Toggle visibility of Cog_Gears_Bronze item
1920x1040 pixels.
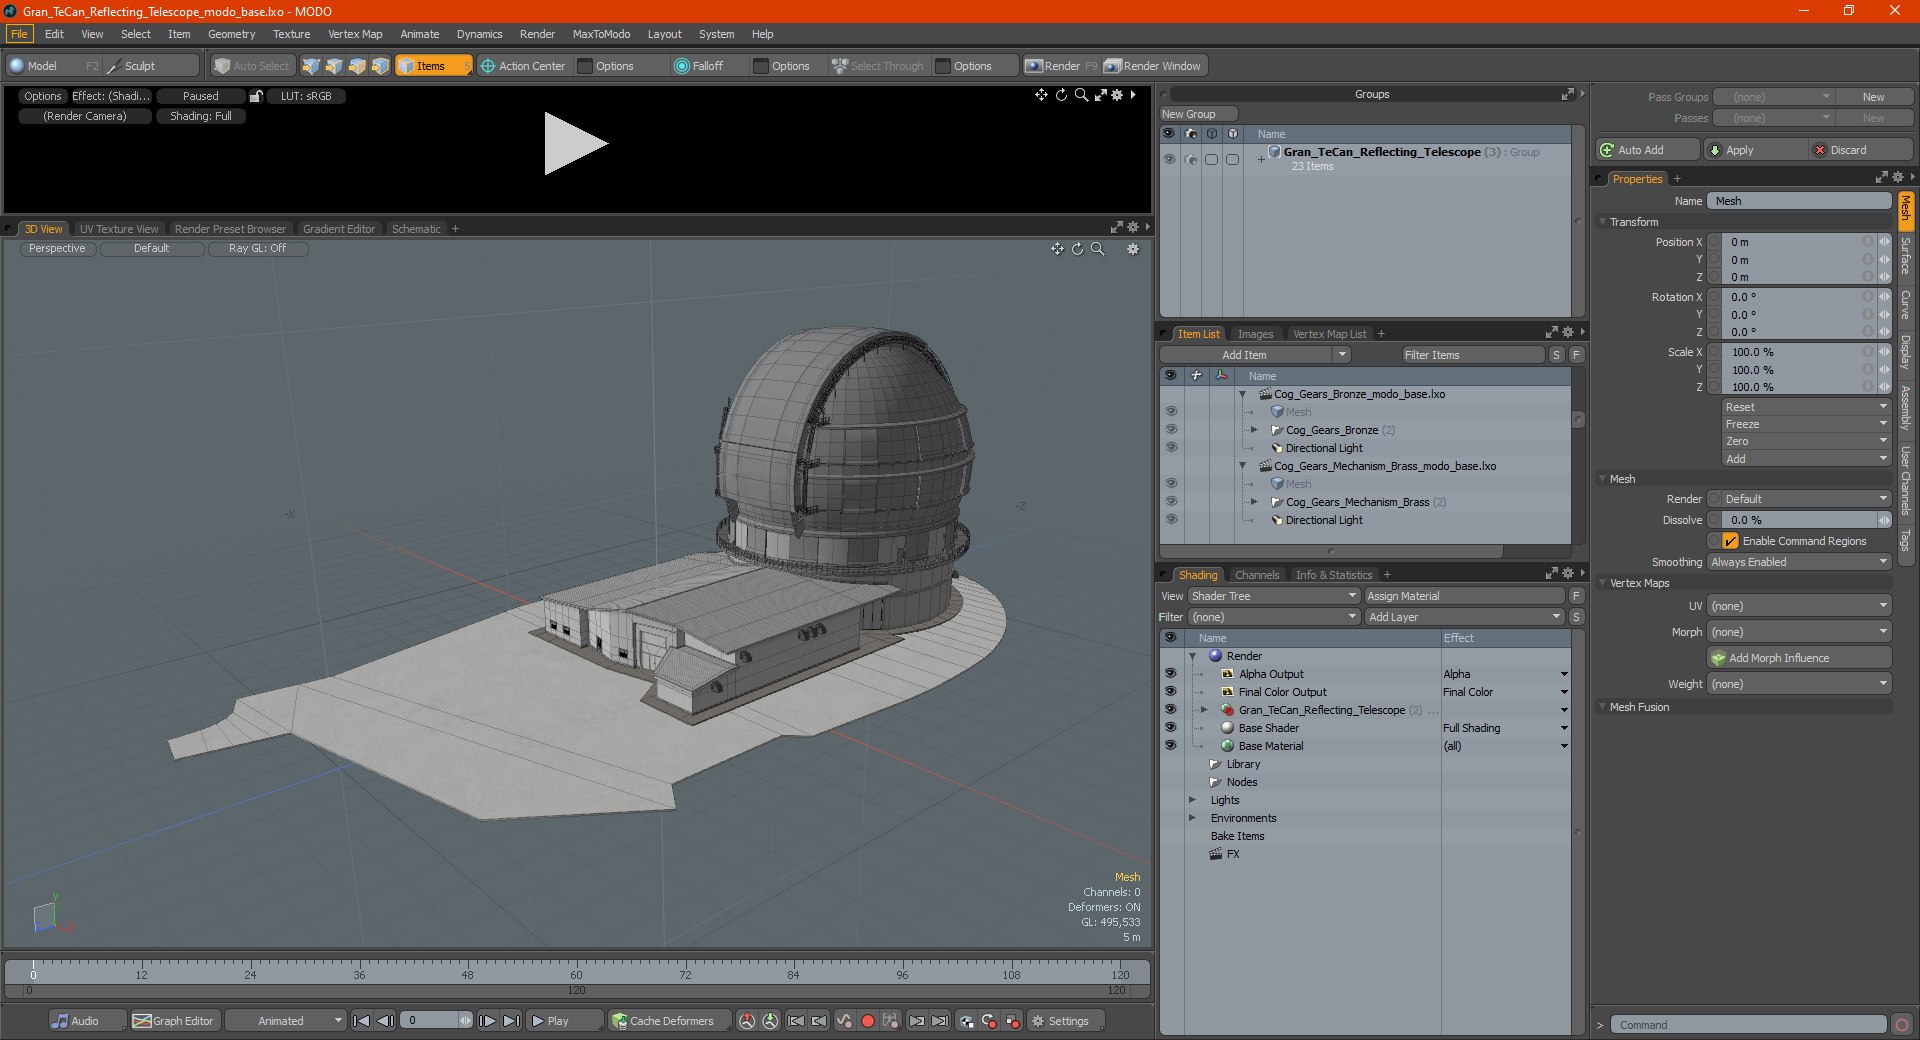pyautogui.click(x=1171, y=430)
